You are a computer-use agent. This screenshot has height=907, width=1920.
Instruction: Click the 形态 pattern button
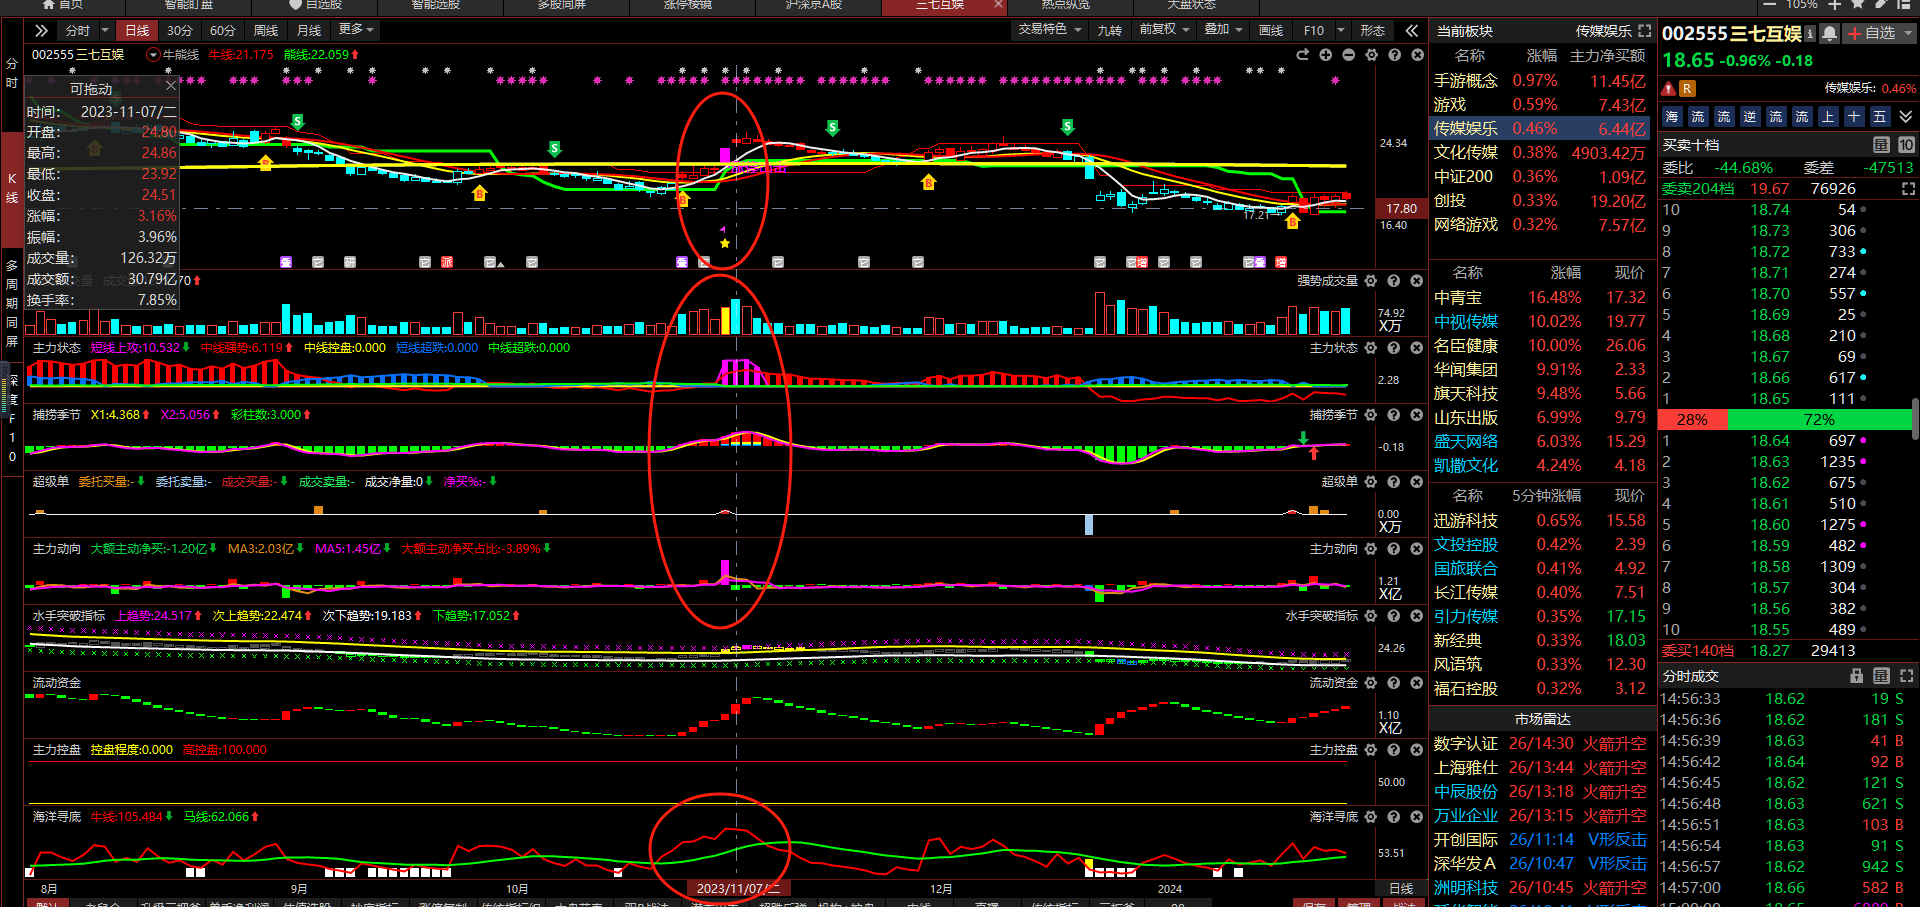[1373, 30]
